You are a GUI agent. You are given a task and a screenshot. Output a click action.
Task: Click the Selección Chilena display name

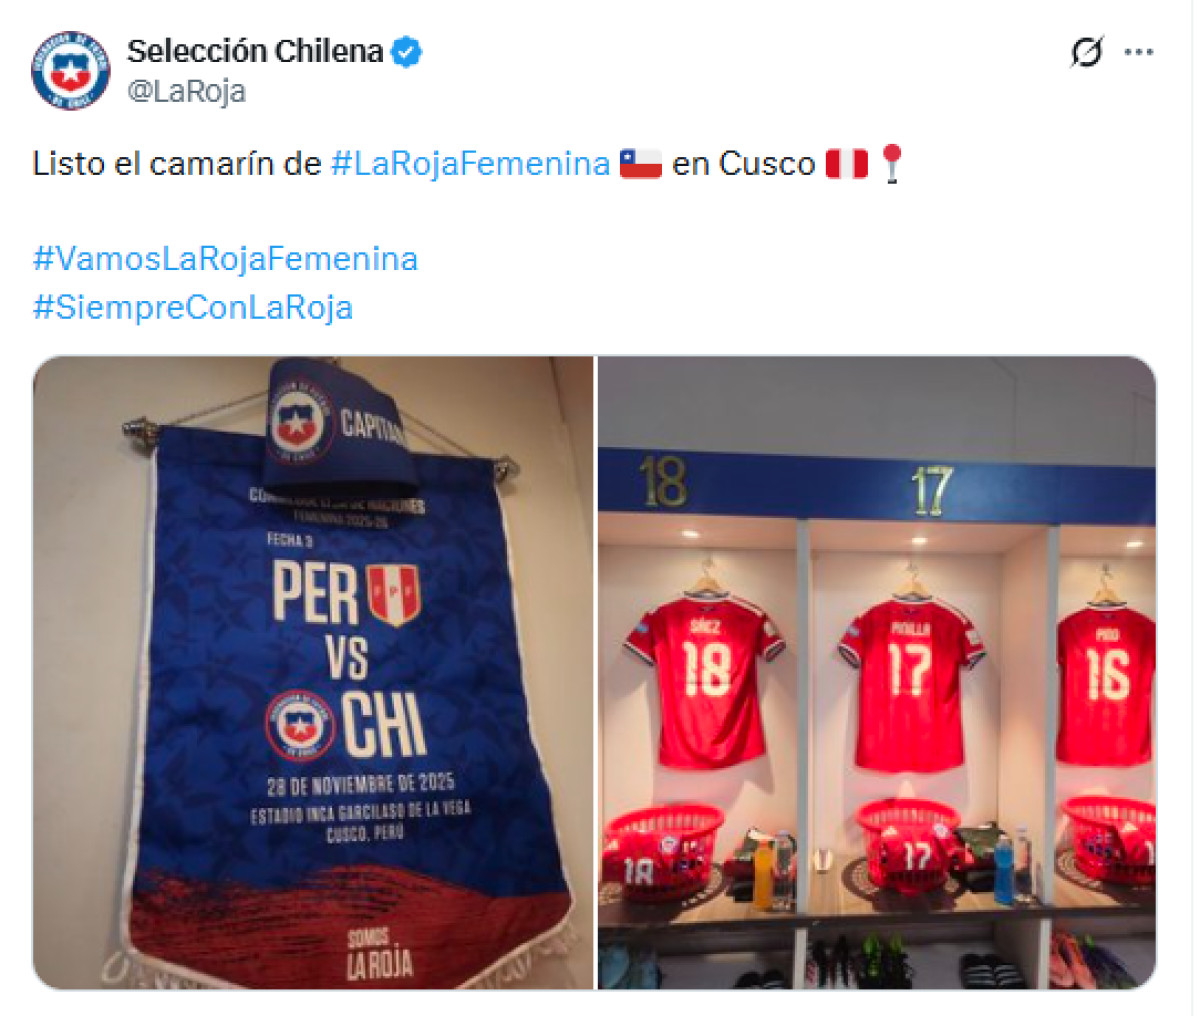pos(255,51)
